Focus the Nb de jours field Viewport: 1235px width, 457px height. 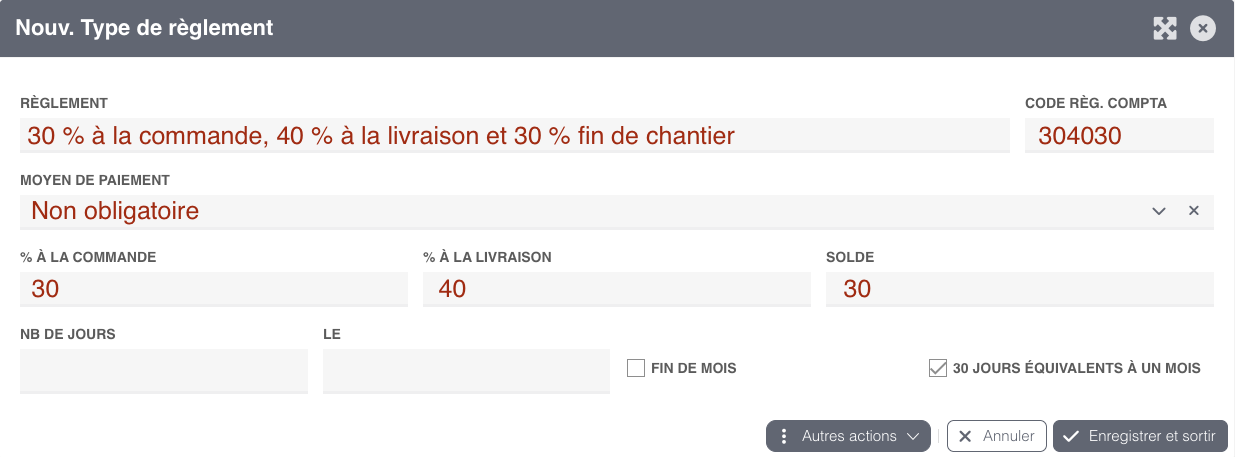pos(164,371)
